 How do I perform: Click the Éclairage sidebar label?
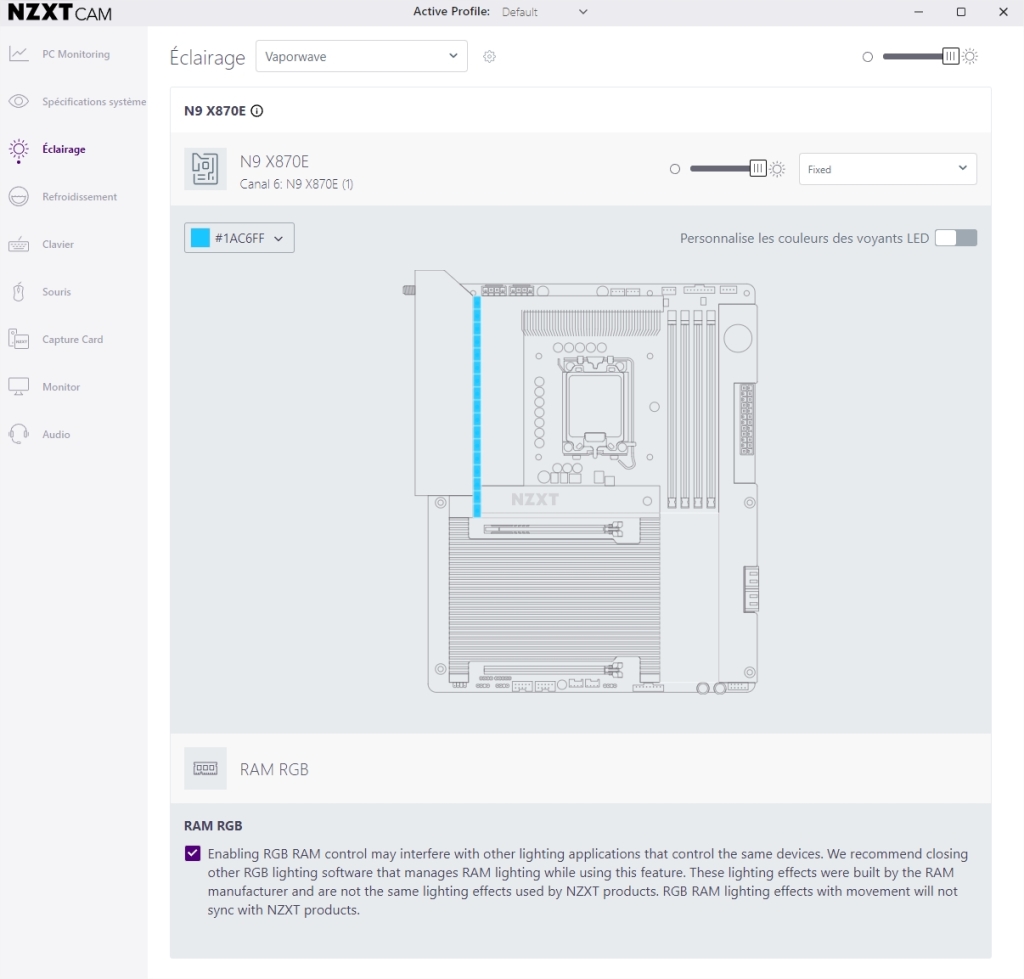(64, 149)
